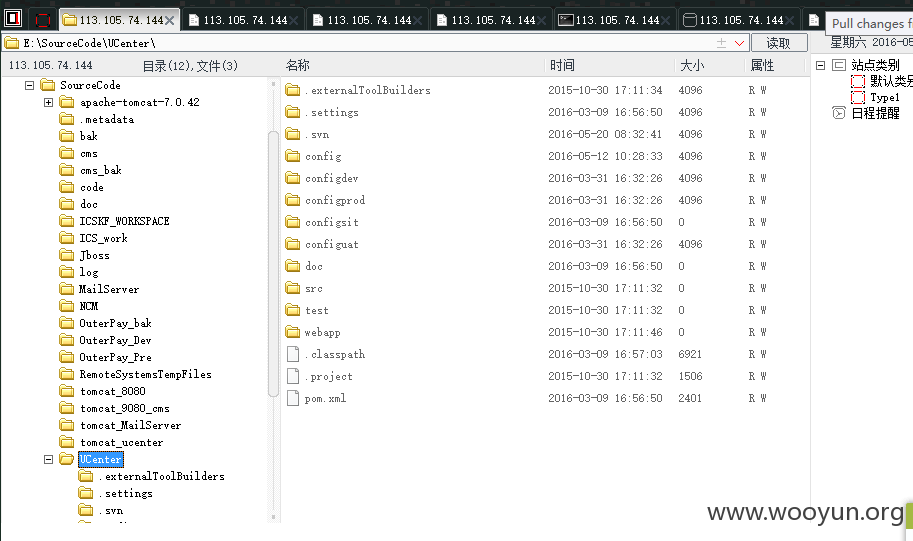The image size is (913, 541).
Task: Collapse the 站点类别 tree node
Action: coord(820,65)
